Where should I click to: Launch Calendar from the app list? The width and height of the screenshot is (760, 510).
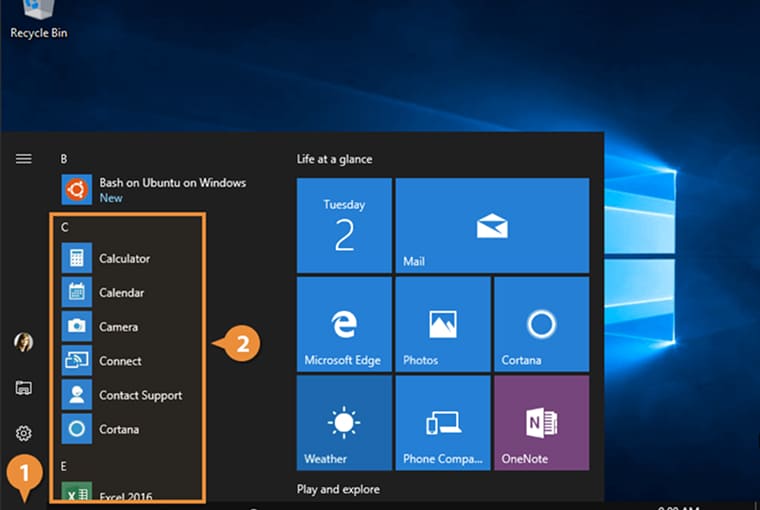coord(121,293)
